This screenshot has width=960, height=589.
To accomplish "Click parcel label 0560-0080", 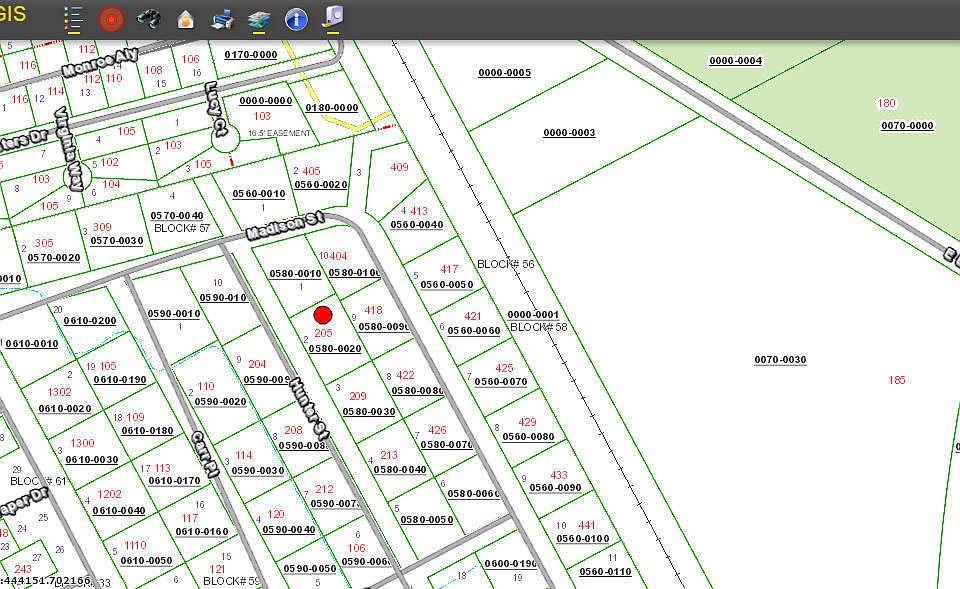I will click(x=528, y=437).
